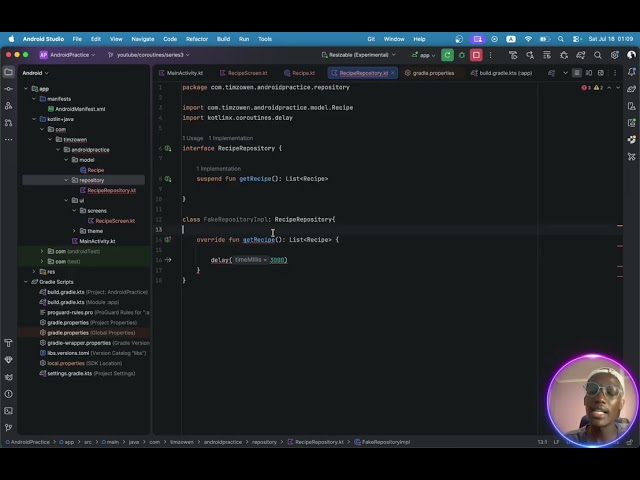Open the Project tool window folder icon
This screenshot has height=480, width=640.
click(x=9, y=72)
